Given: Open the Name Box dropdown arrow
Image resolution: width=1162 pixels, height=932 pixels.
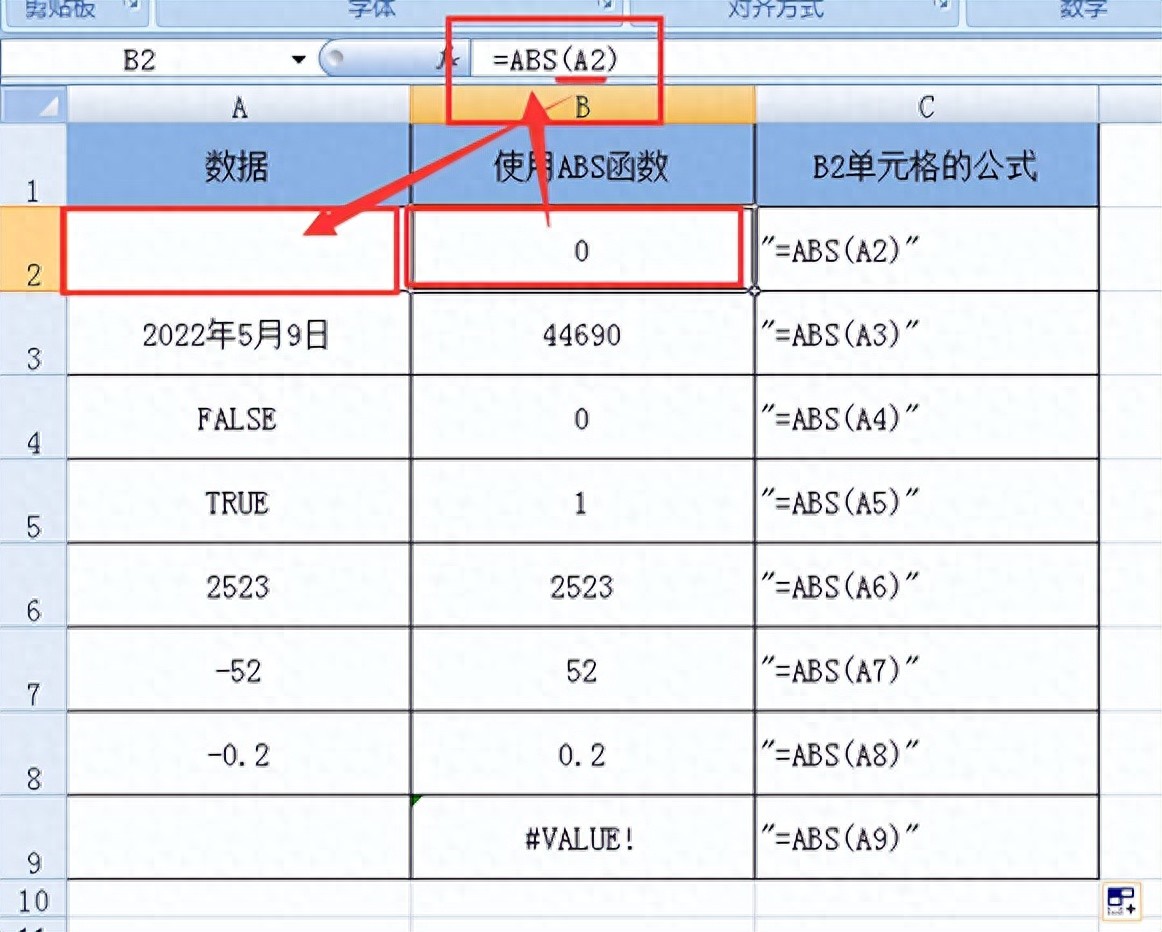Looking at the screenshot, I should 299,59.
